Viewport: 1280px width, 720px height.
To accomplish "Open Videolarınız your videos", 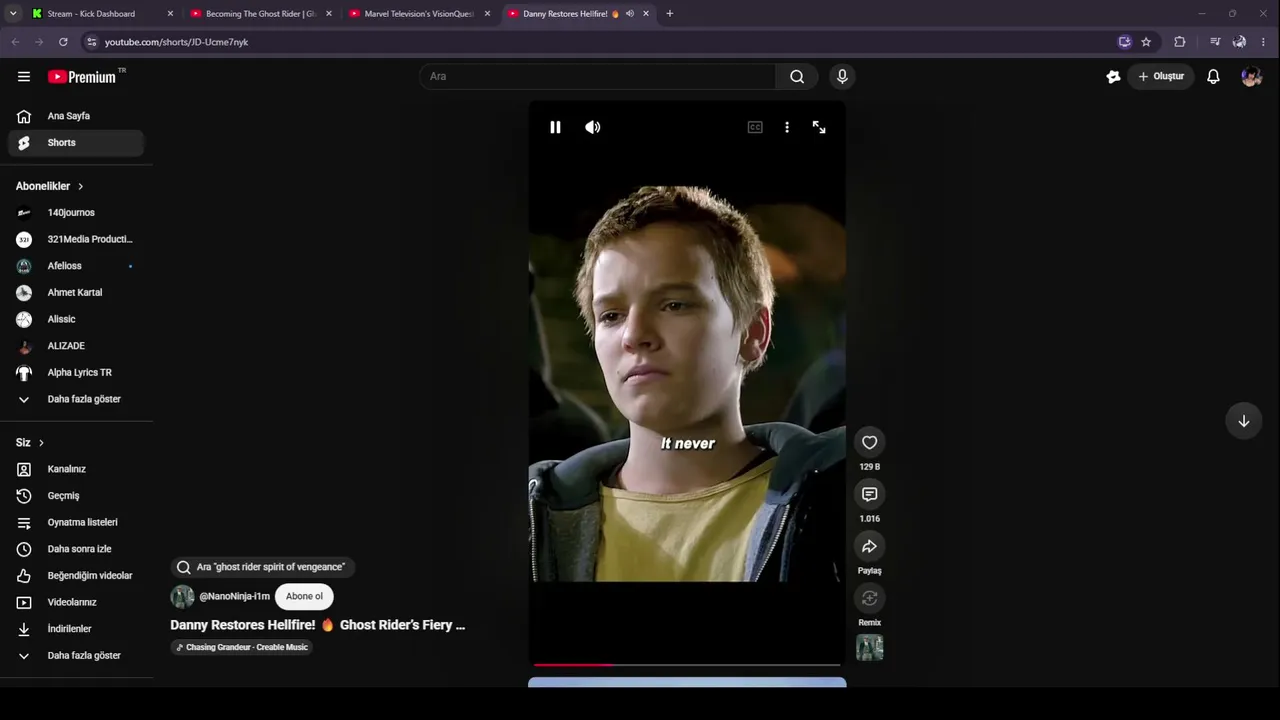I will [x=76, y=602].
